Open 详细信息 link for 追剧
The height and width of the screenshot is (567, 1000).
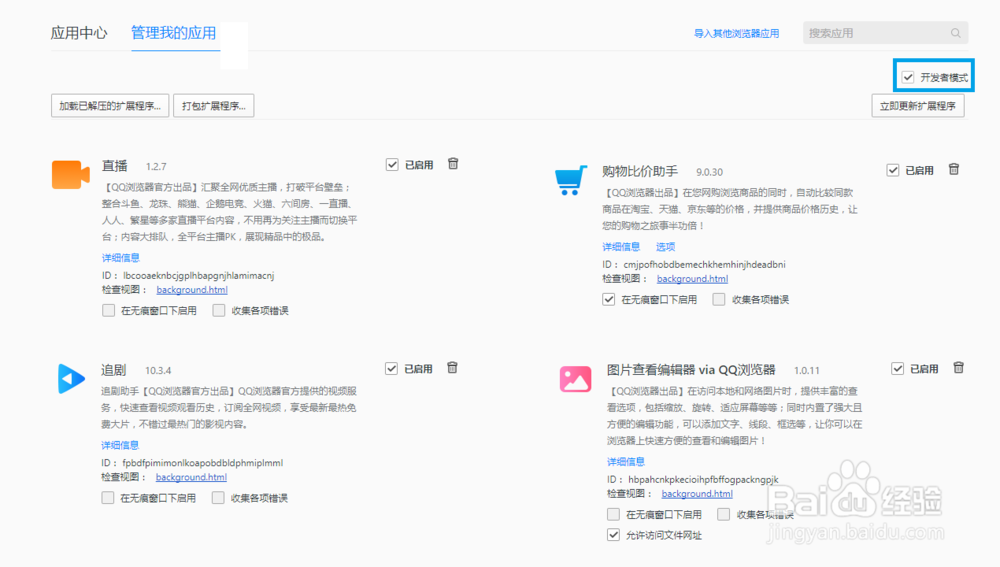[120, 445]
